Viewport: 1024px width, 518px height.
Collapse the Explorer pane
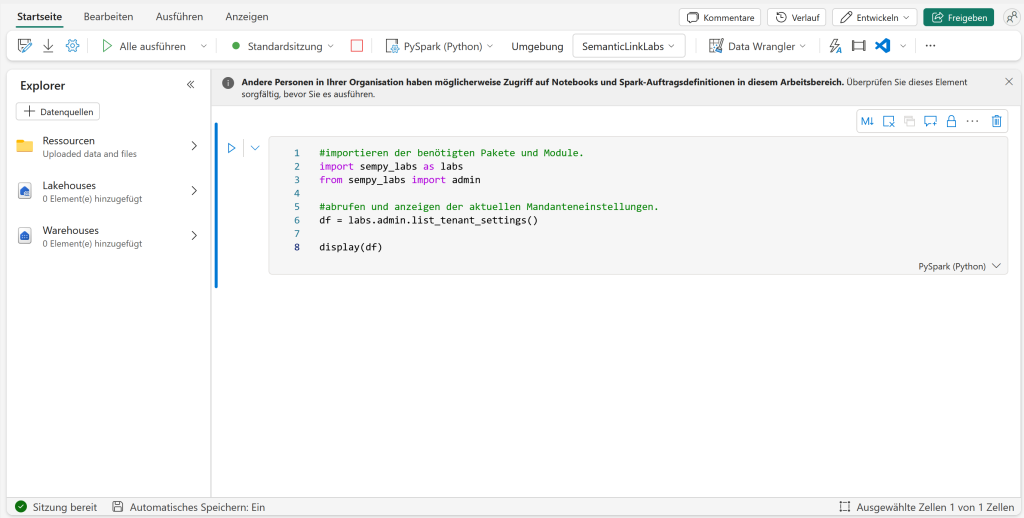[x=191, y=85]
